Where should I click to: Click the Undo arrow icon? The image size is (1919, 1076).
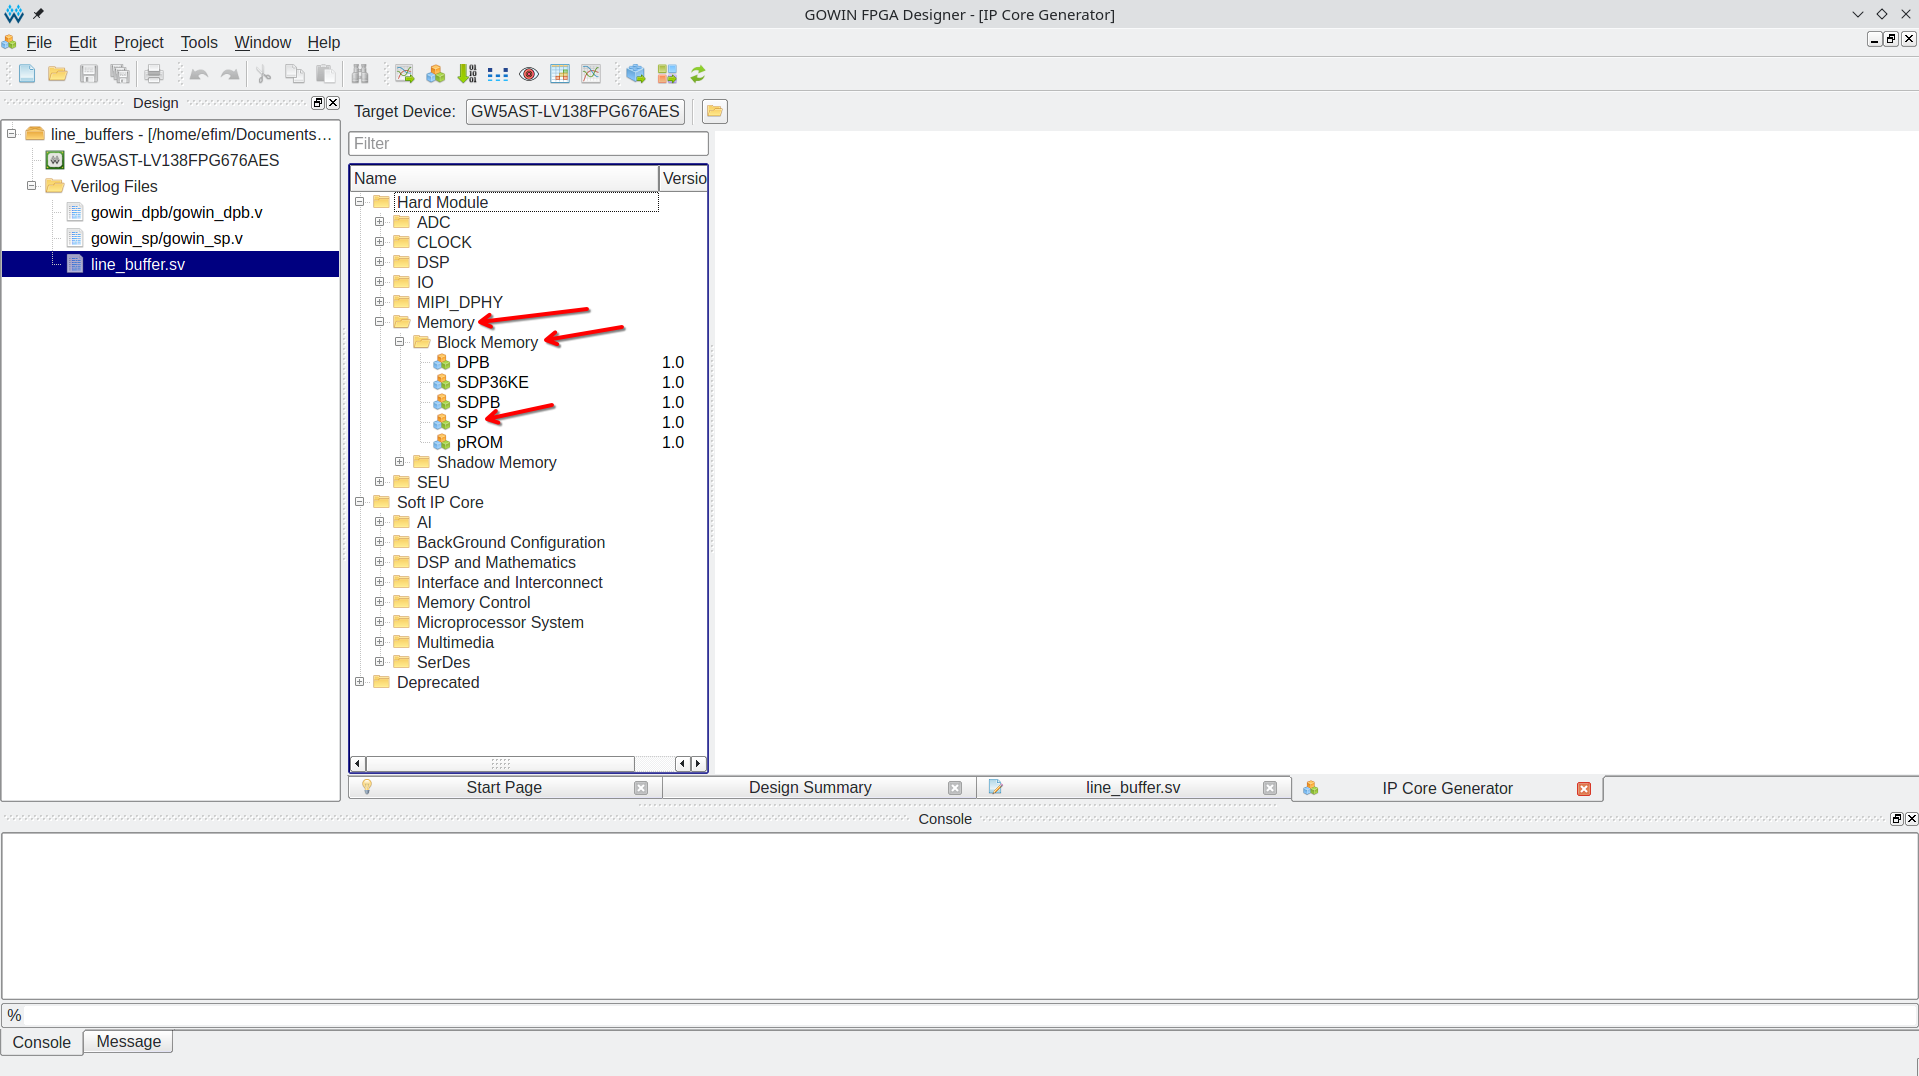[x=199, y=74]
